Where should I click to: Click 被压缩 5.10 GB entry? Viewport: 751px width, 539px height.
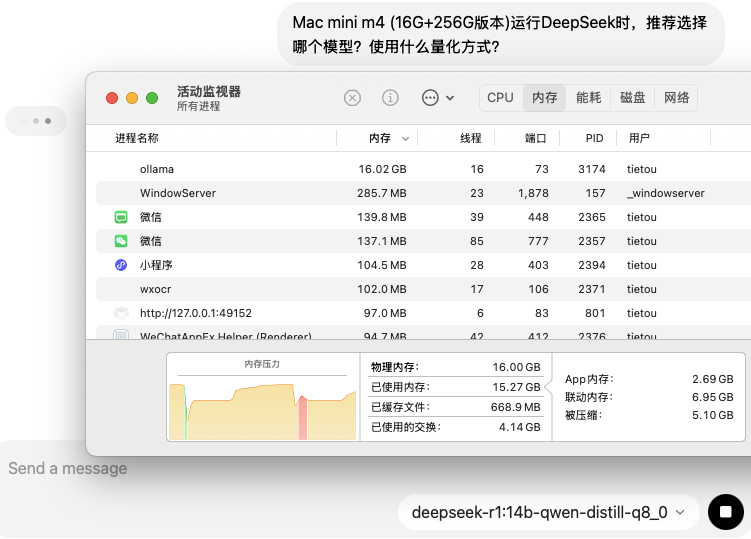click(649, 415)
